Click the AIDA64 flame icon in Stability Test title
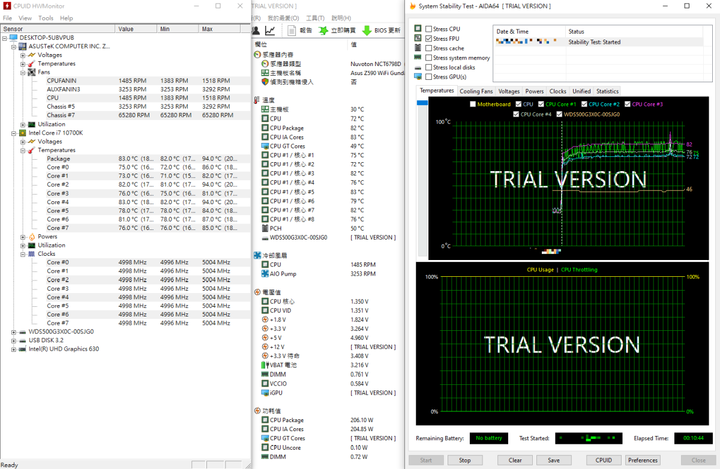Screen dimensions: 720x469 tap(412, 6)
